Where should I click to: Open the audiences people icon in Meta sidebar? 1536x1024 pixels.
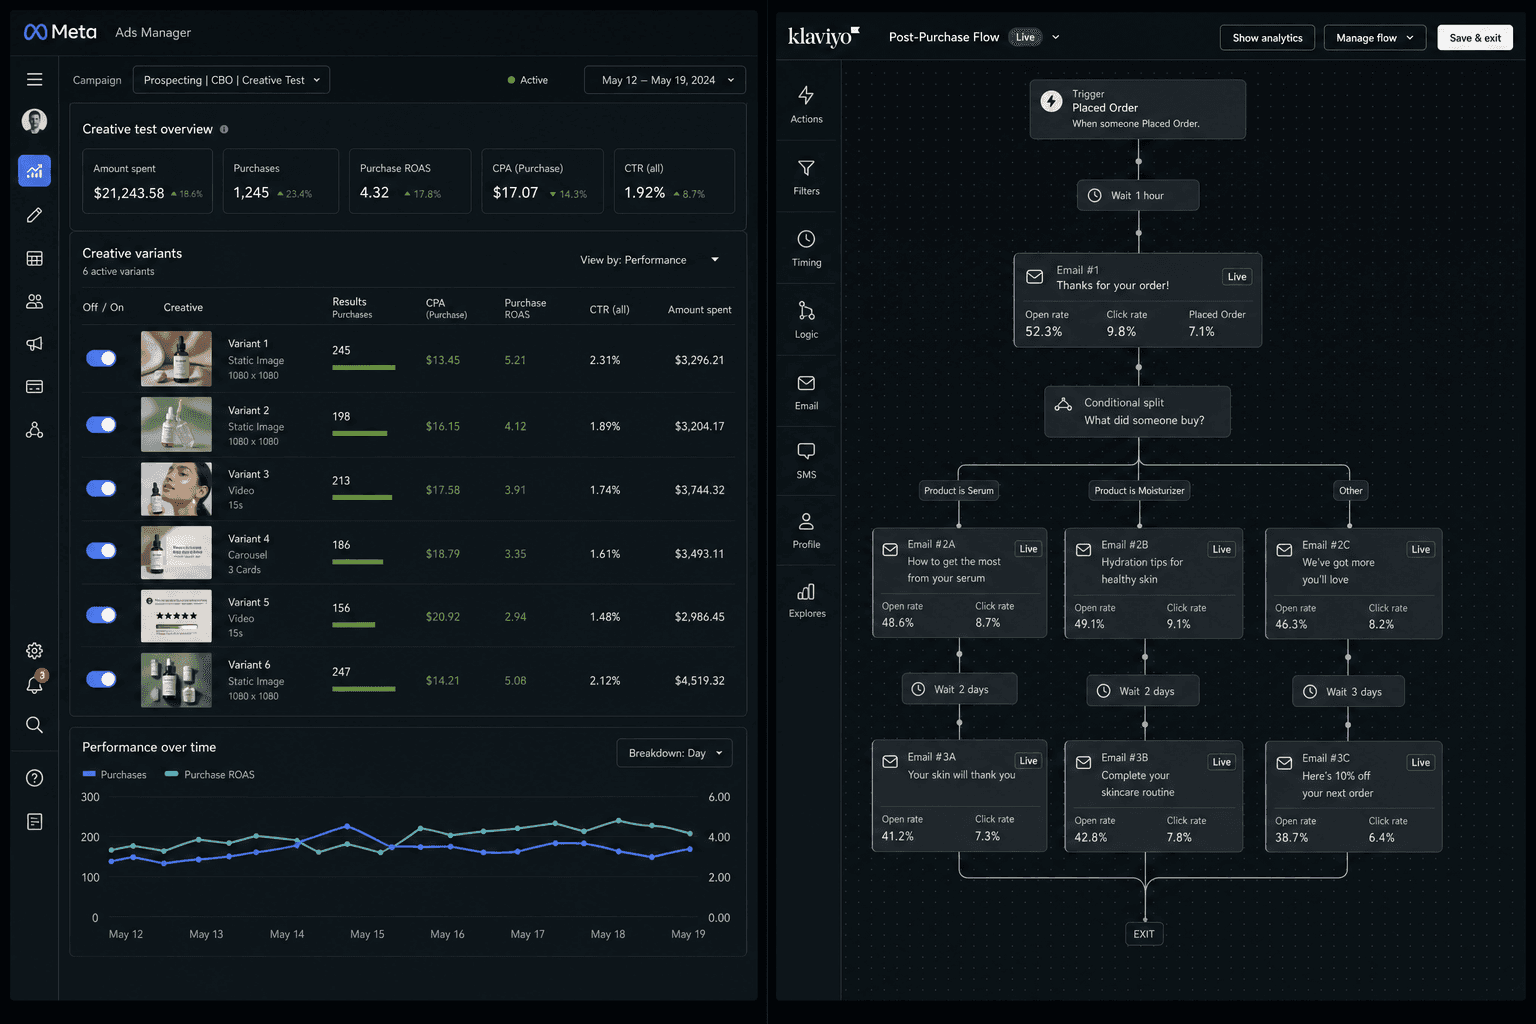coord(34,301)
